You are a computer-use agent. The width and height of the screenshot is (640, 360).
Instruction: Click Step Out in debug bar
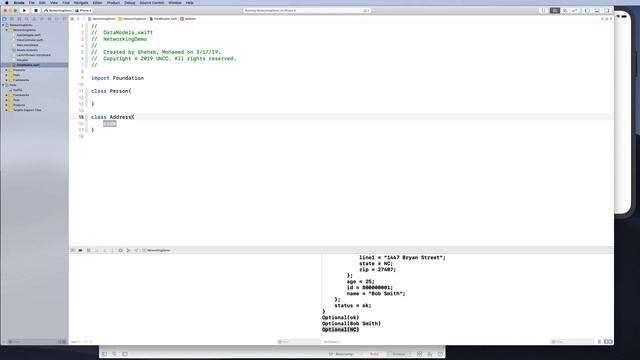[x=112, y=250]
